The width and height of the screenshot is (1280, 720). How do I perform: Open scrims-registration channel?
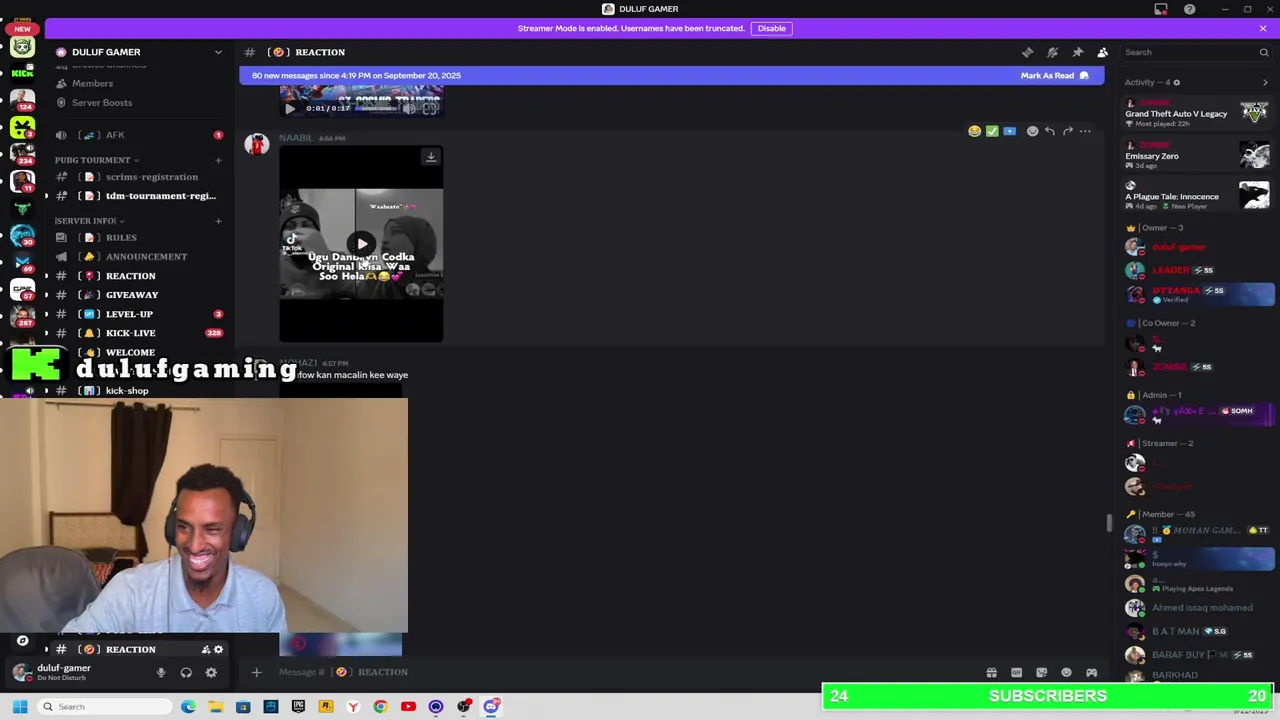coord(152,177)
